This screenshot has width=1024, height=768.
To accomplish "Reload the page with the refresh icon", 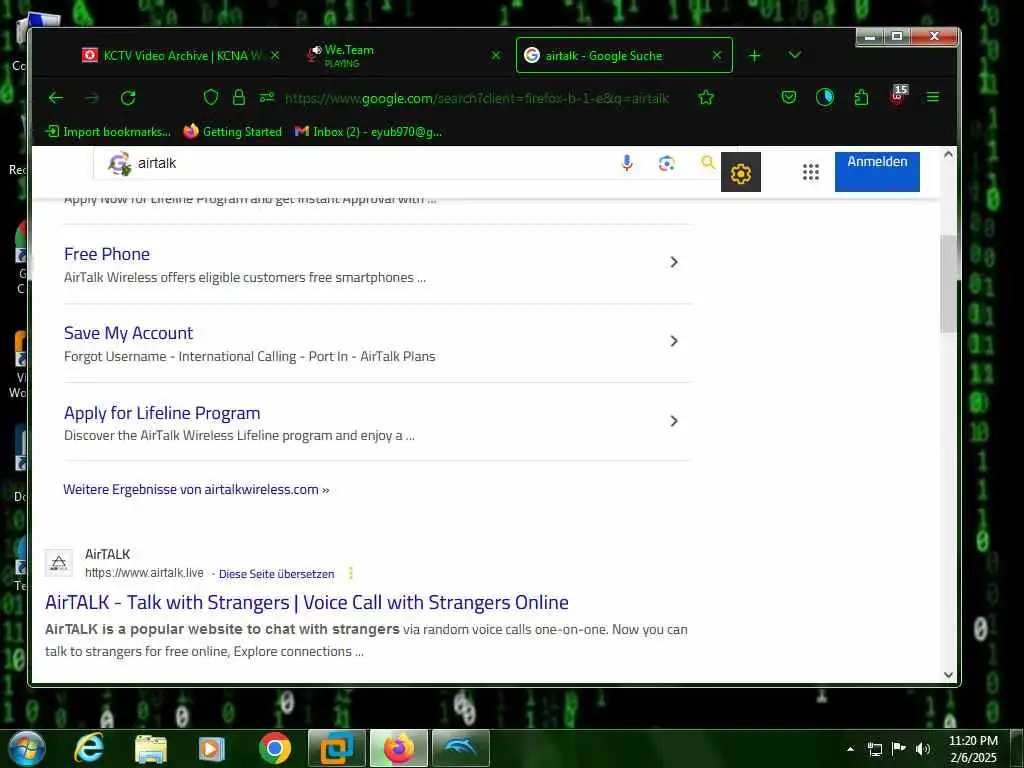I will point(128,98).
